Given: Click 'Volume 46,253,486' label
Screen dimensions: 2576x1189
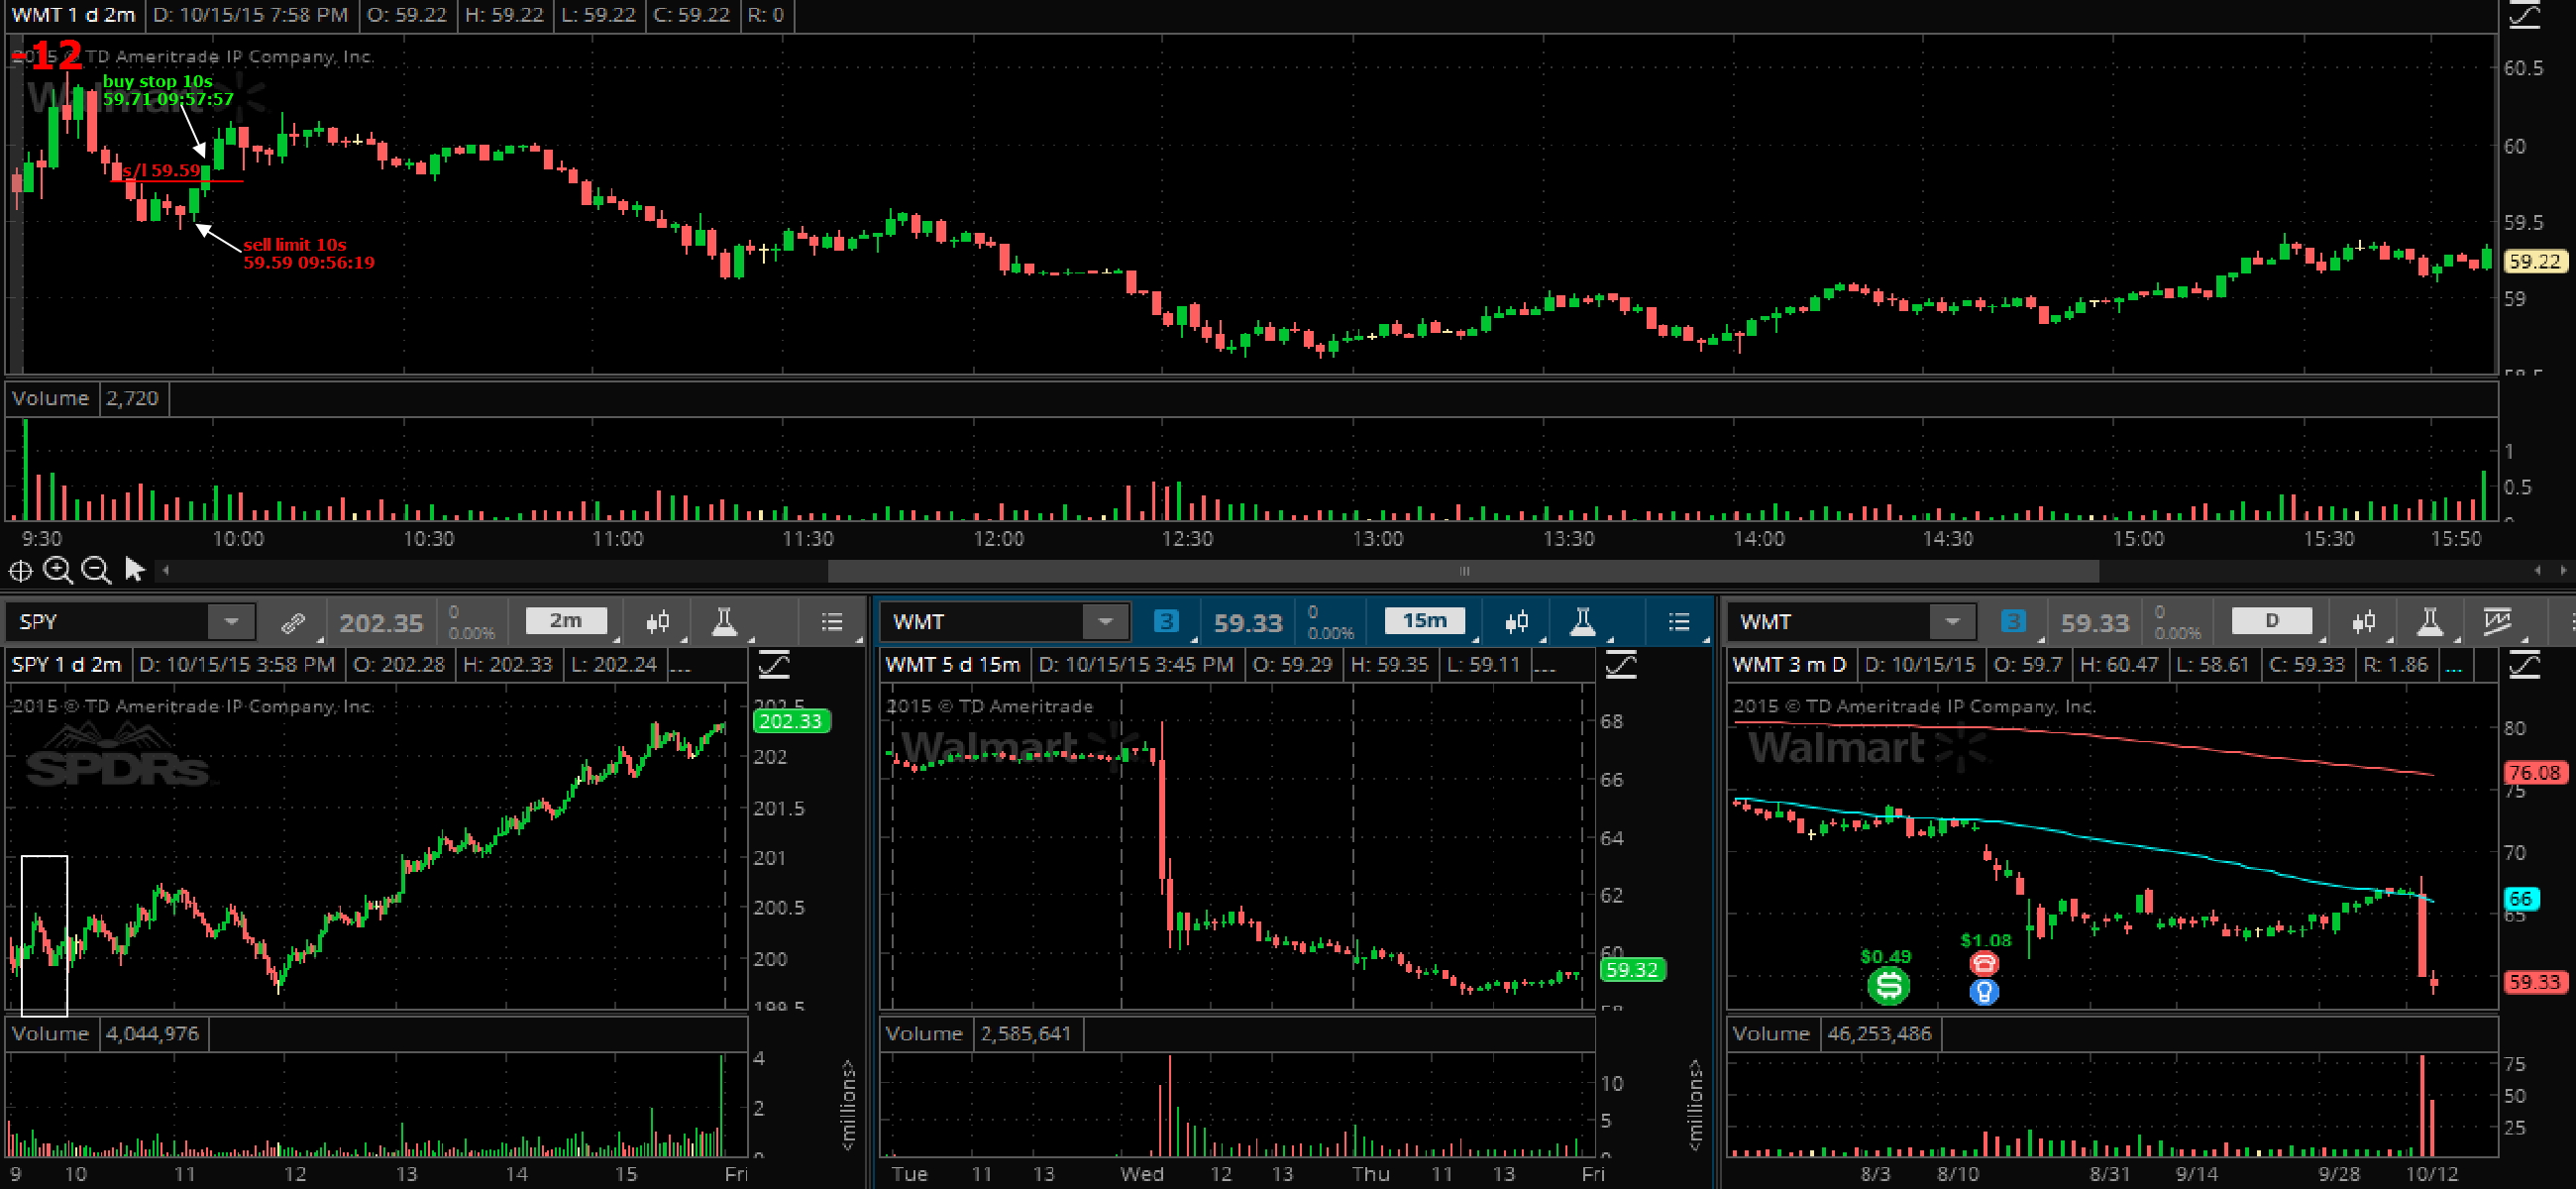Looking at the screenshot, I should coord(1832,1033).
